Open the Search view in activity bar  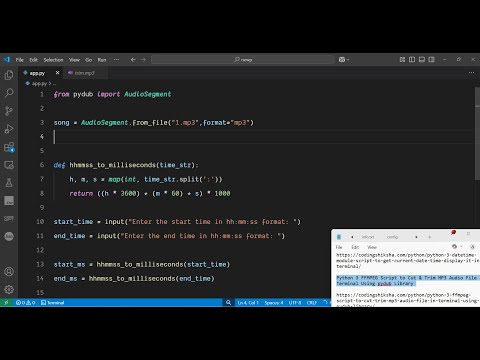click(x=9, y=93)
